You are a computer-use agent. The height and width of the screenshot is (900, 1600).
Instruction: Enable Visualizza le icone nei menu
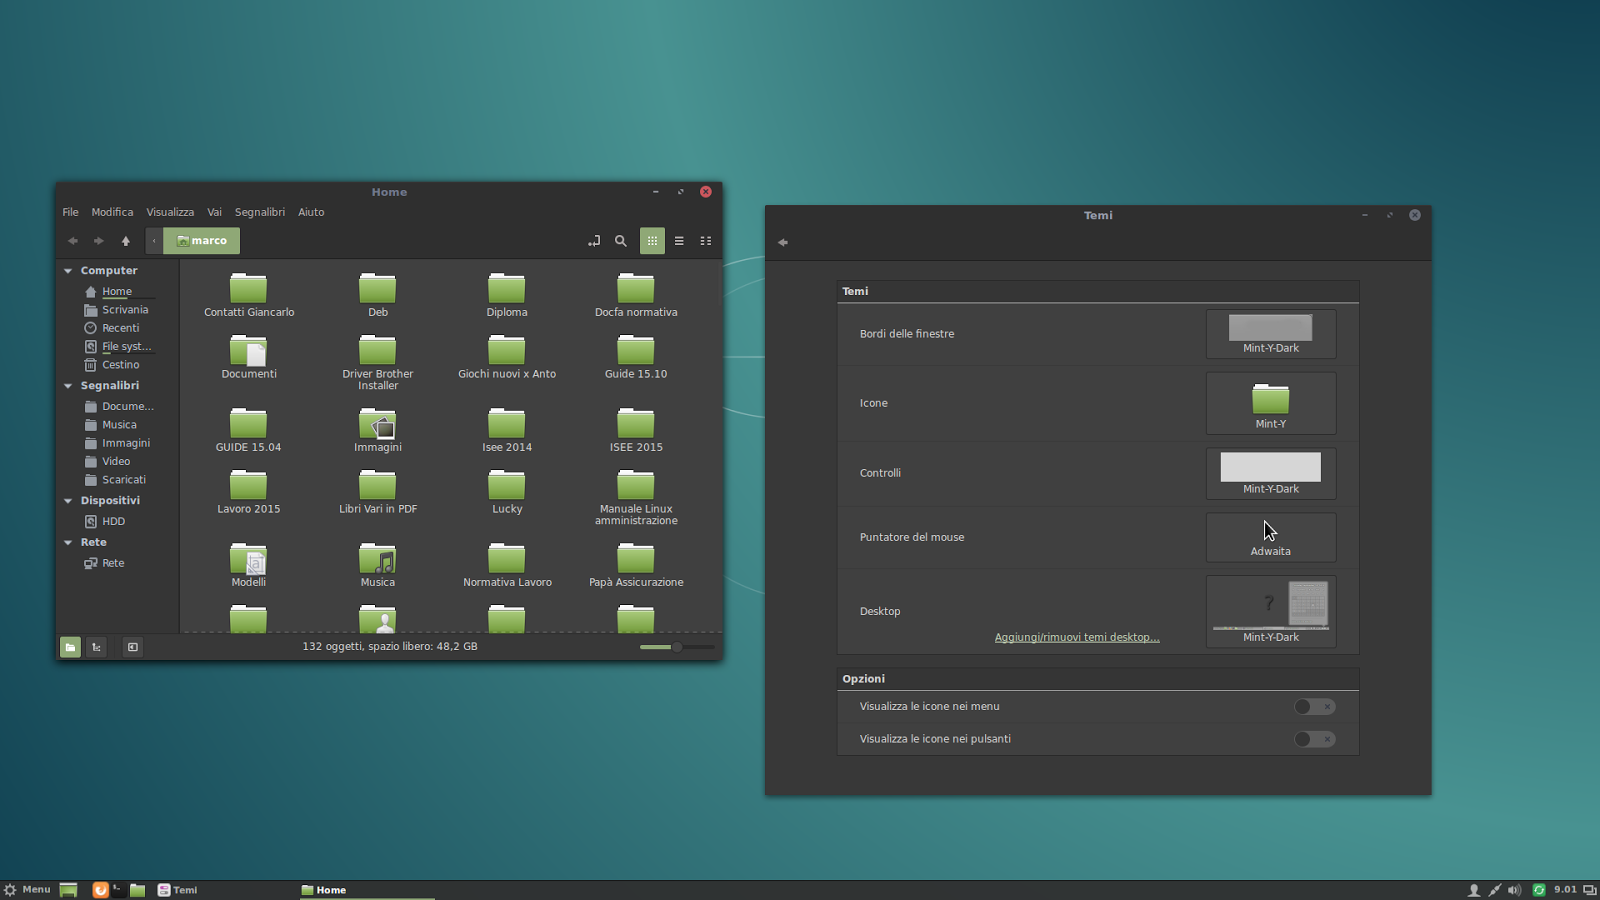point(1314,707)
